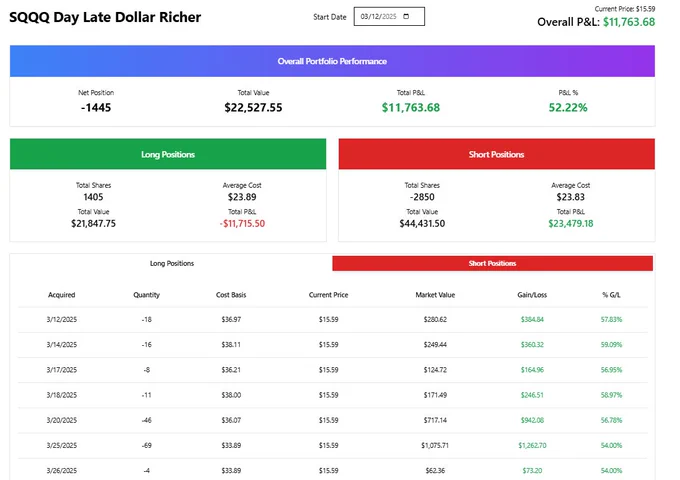Click the quantity -69 cell
680x480 pixels.
point(147,445)
